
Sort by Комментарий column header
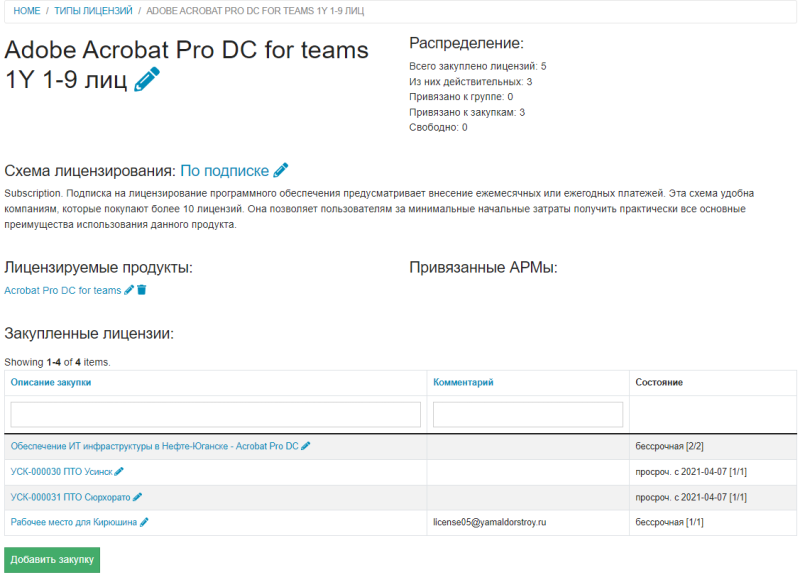(x=463, y=382)
